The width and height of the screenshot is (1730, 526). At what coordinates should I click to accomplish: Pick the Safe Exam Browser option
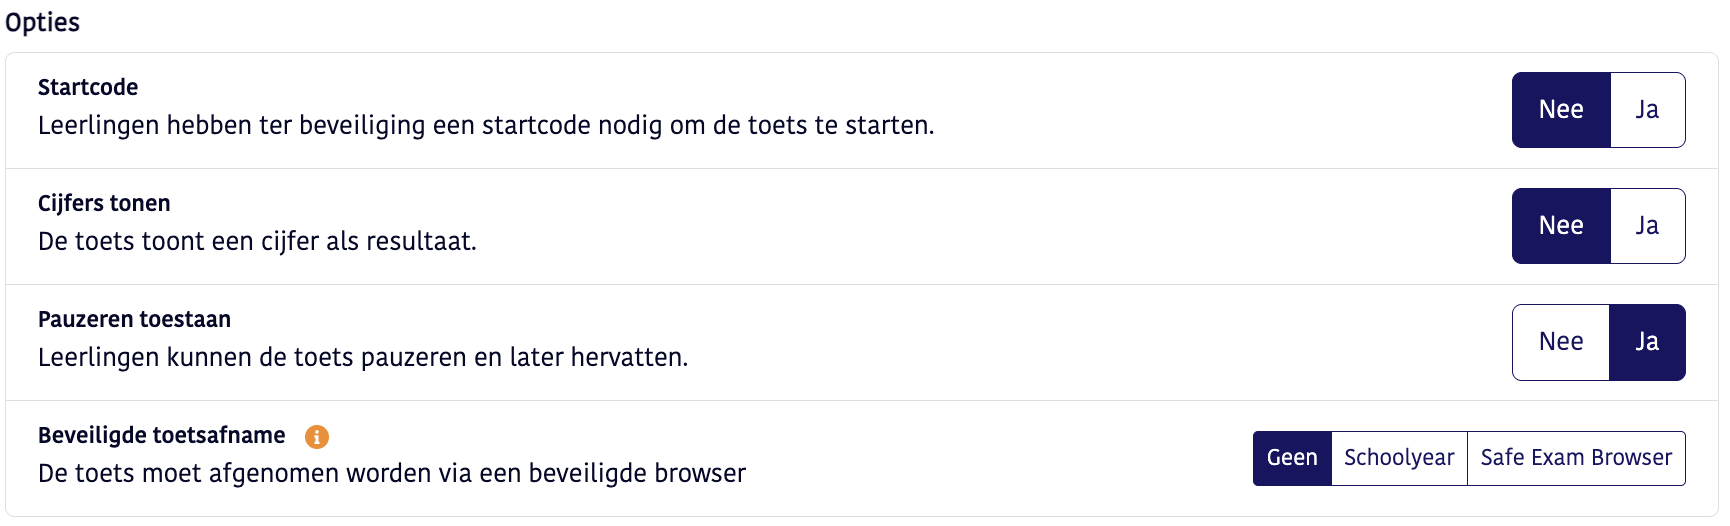pyautogui.click(x=1576, y=458)
